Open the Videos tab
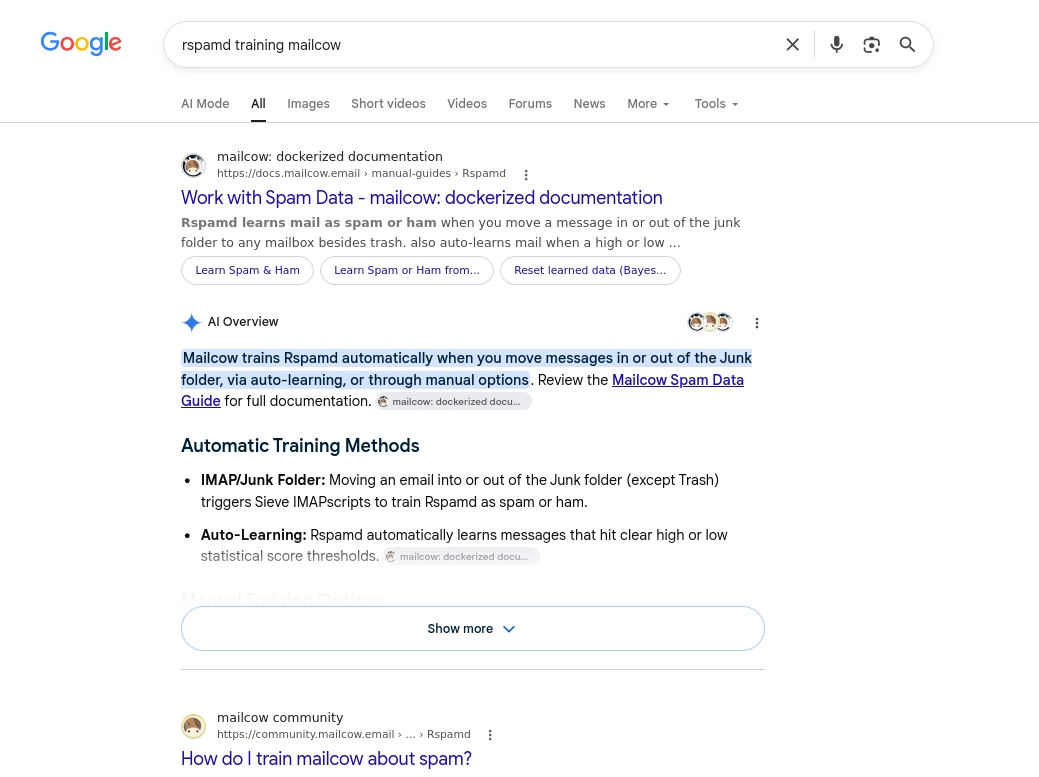This screenshot has height=777, width=1039. click(x=467, y=104)
